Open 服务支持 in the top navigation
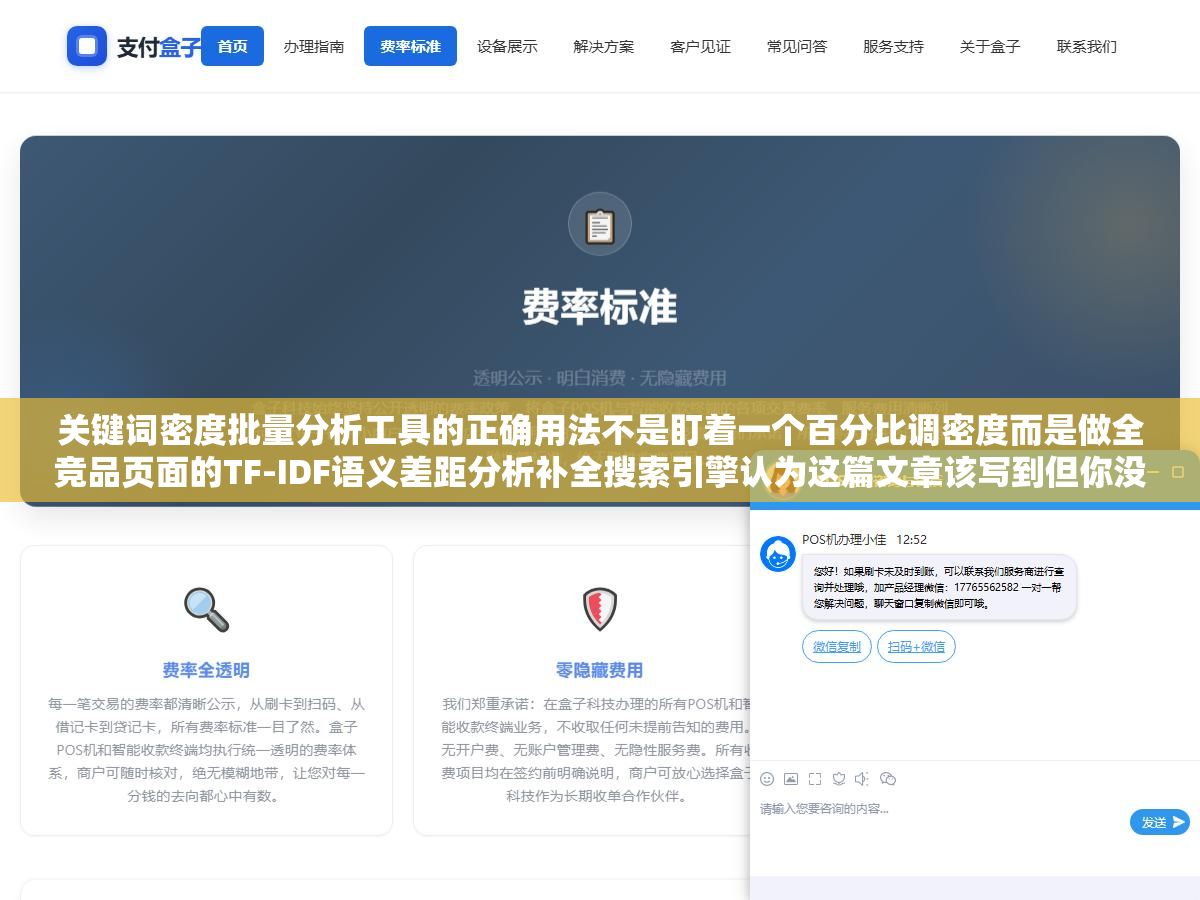1200x900 pixels. (x=893, y=46)
